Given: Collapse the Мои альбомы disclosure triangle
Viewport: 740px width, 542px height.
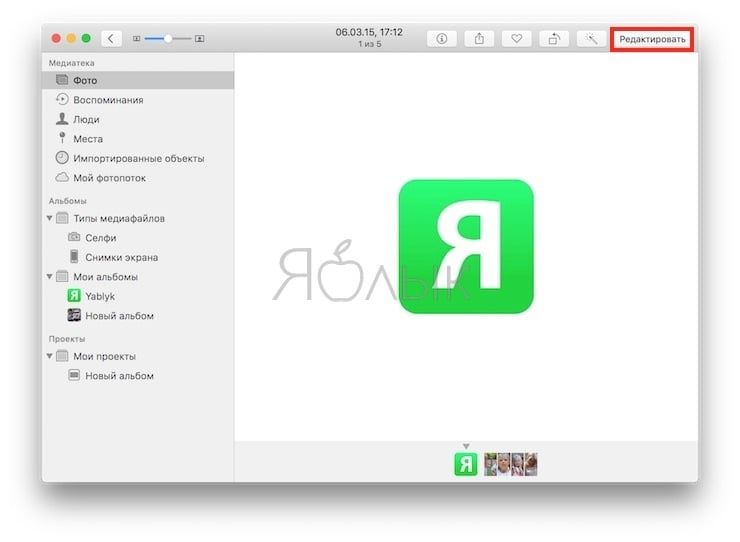Looking at the screenshot, I should click(x=50, y=277).
